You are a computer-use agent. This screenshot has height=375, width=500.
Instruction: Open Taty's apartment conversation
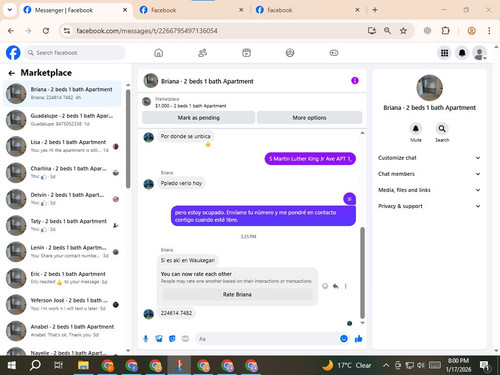[x=63, y=225]
